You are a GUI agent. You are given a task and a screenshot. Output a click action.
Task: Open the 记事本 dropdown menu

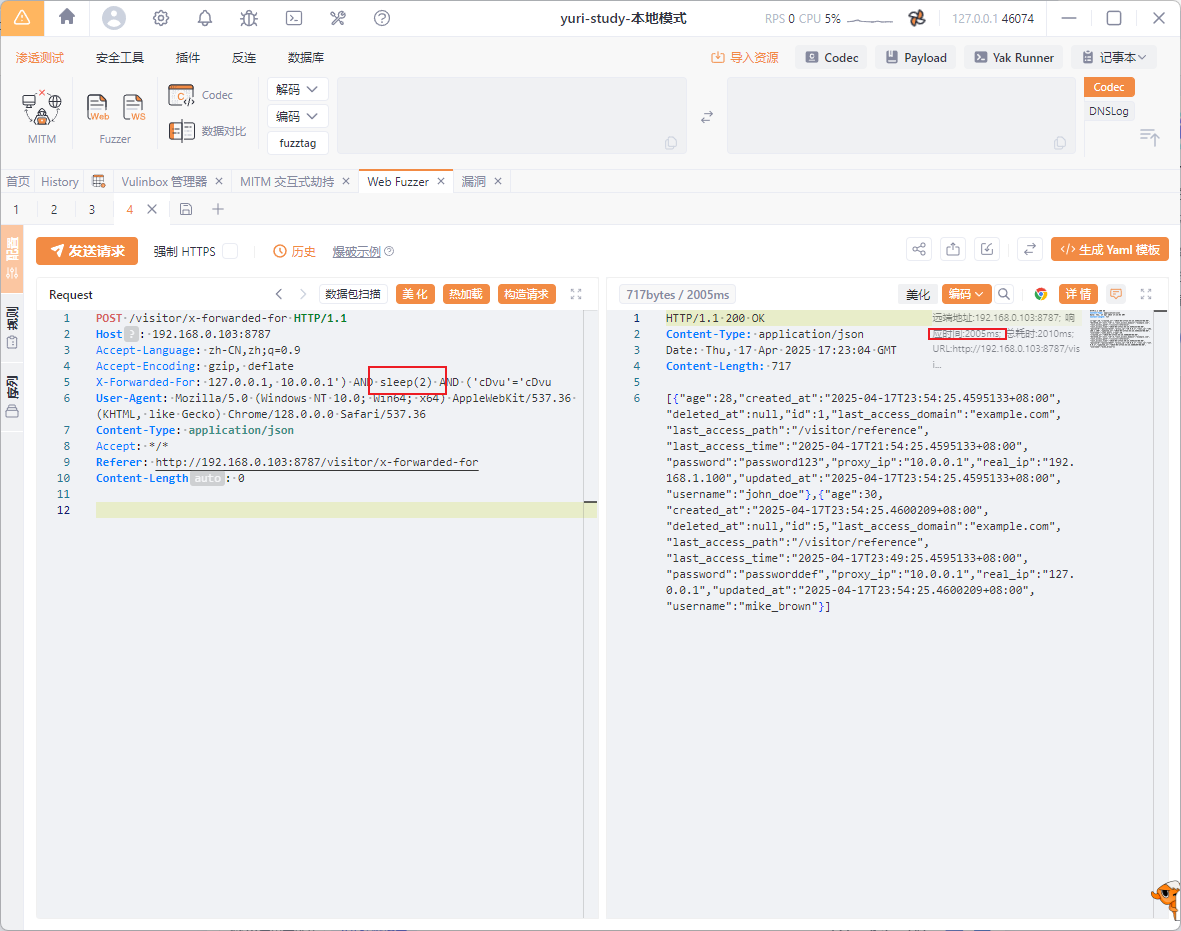1113,57
